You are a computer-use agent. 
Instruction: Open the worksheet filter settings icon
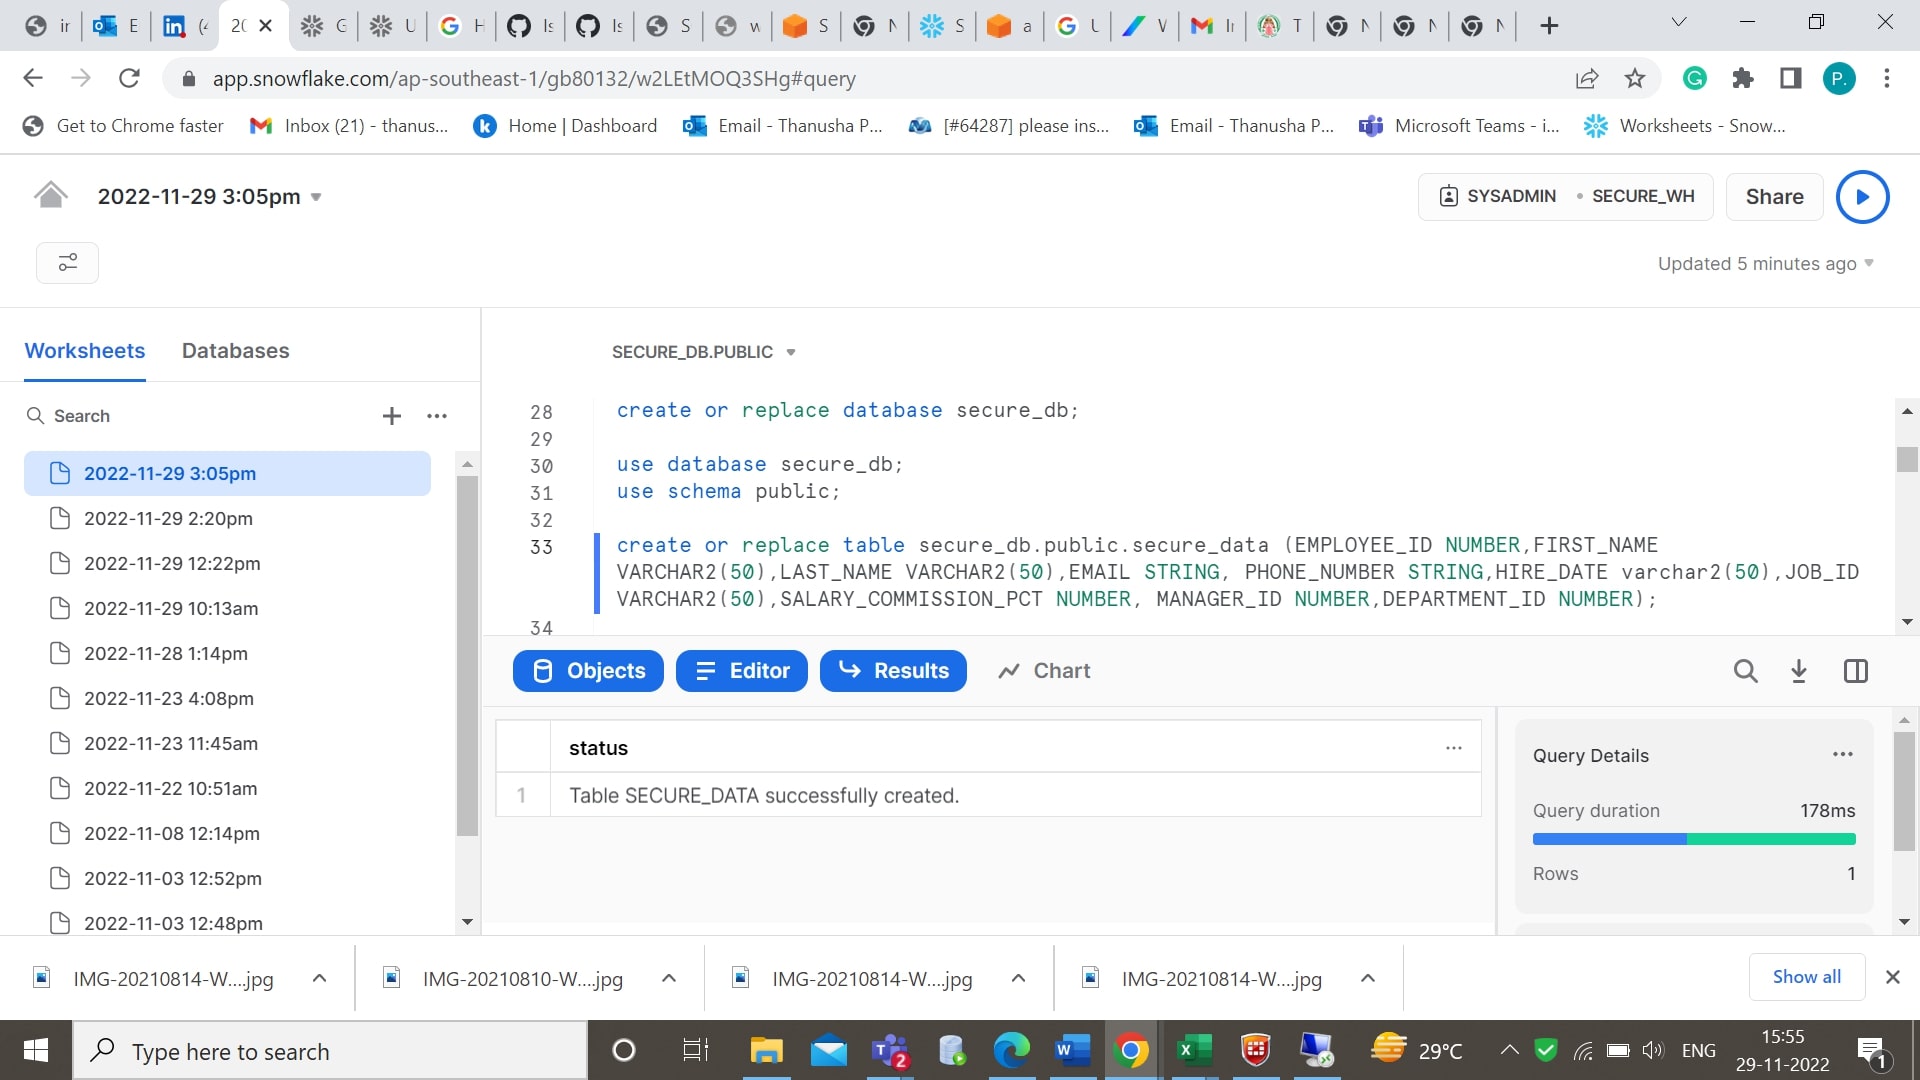click(67, 262)
